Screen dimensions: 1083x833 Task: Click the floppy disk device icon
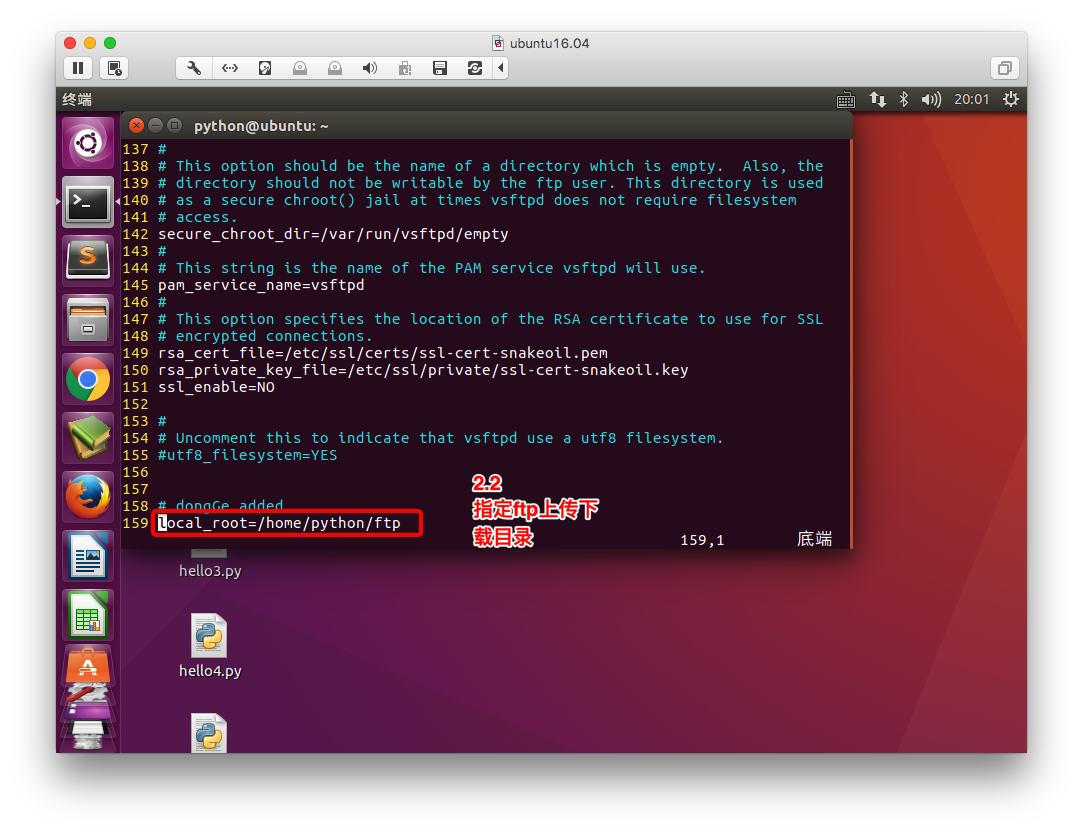pyautogui.click(x=439, y=68)
